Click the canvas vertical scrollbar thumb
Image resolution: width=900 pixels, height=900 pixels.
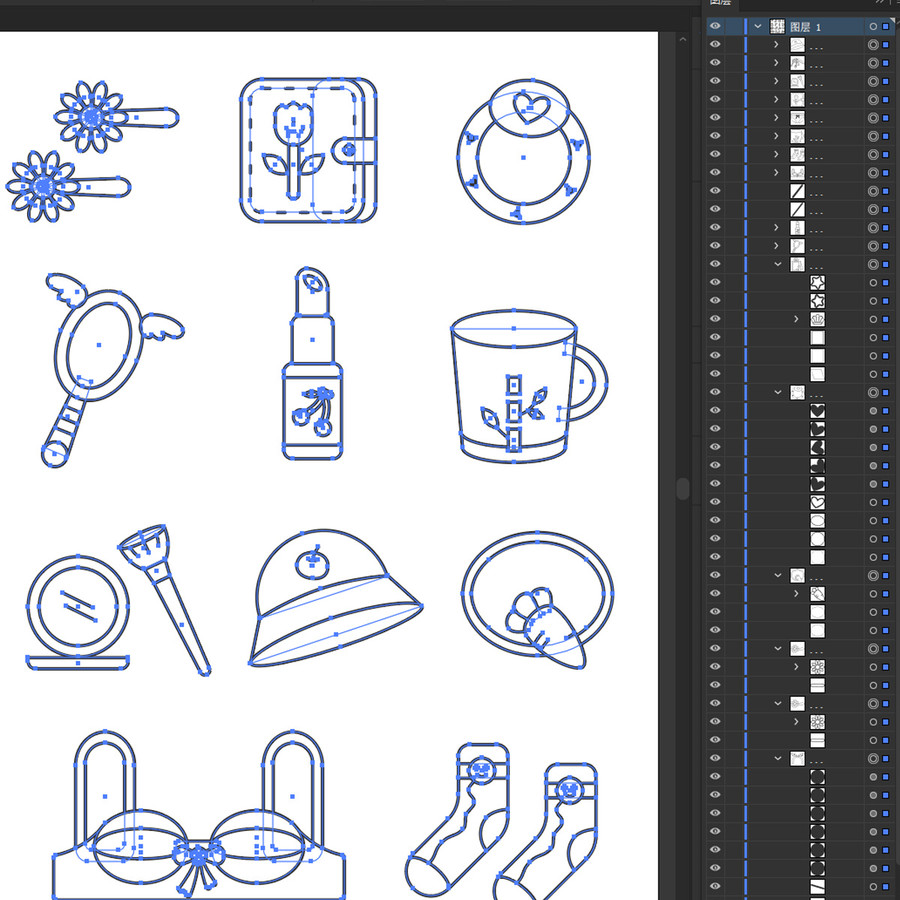coord(682,488)
